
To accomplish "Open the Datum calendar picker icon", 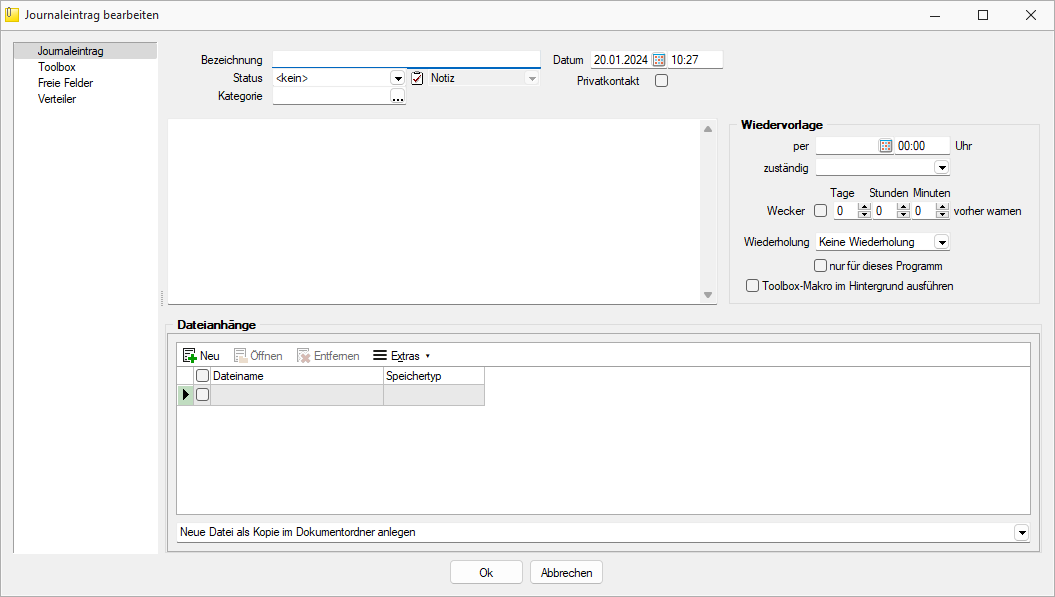I will (x=659, y=60).
